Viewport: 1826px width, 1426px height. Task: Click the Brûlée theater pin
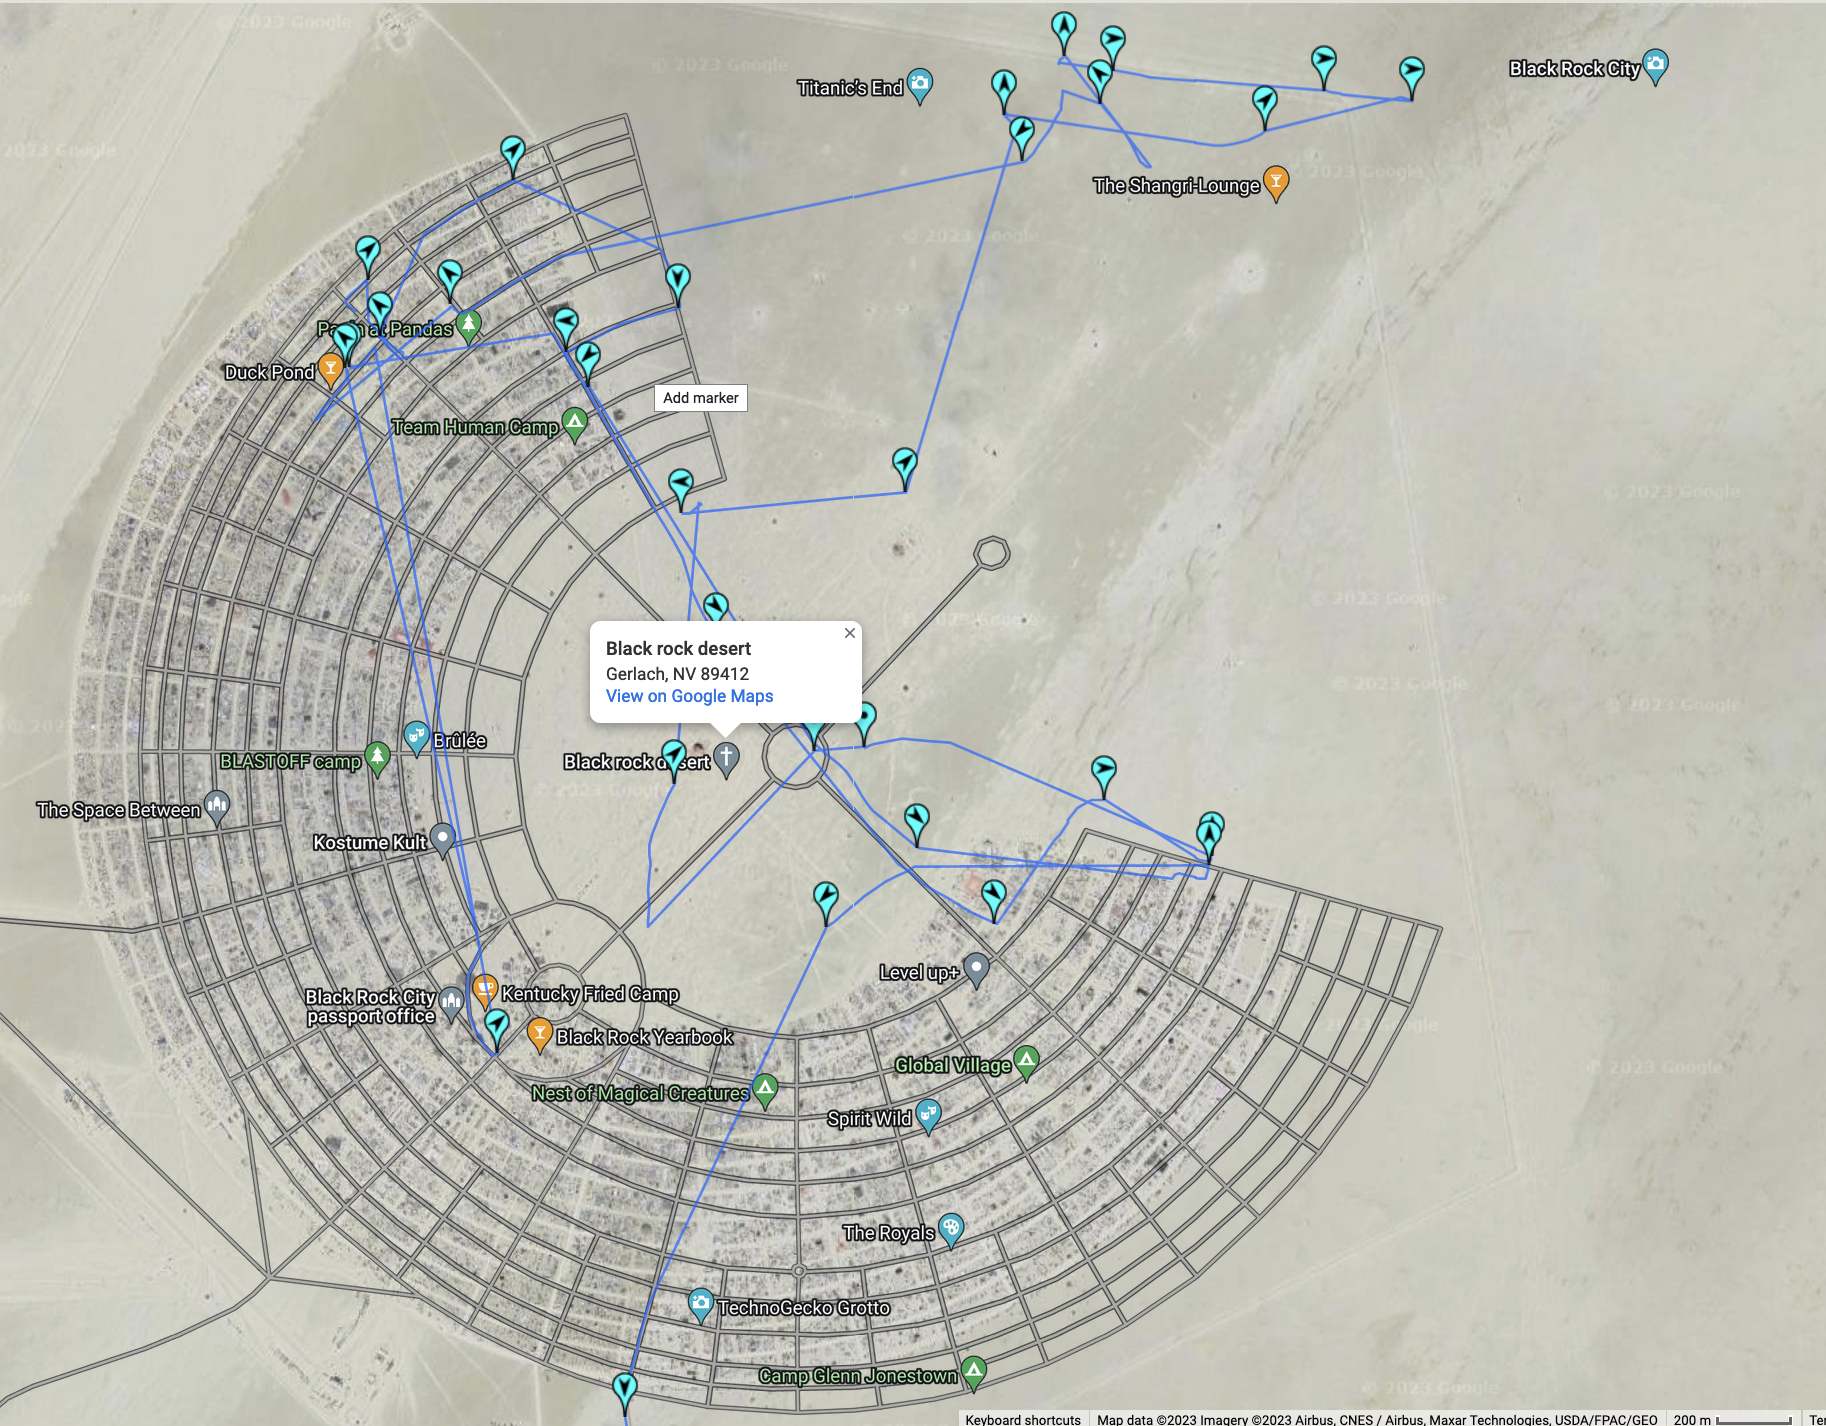pos(416,738)
